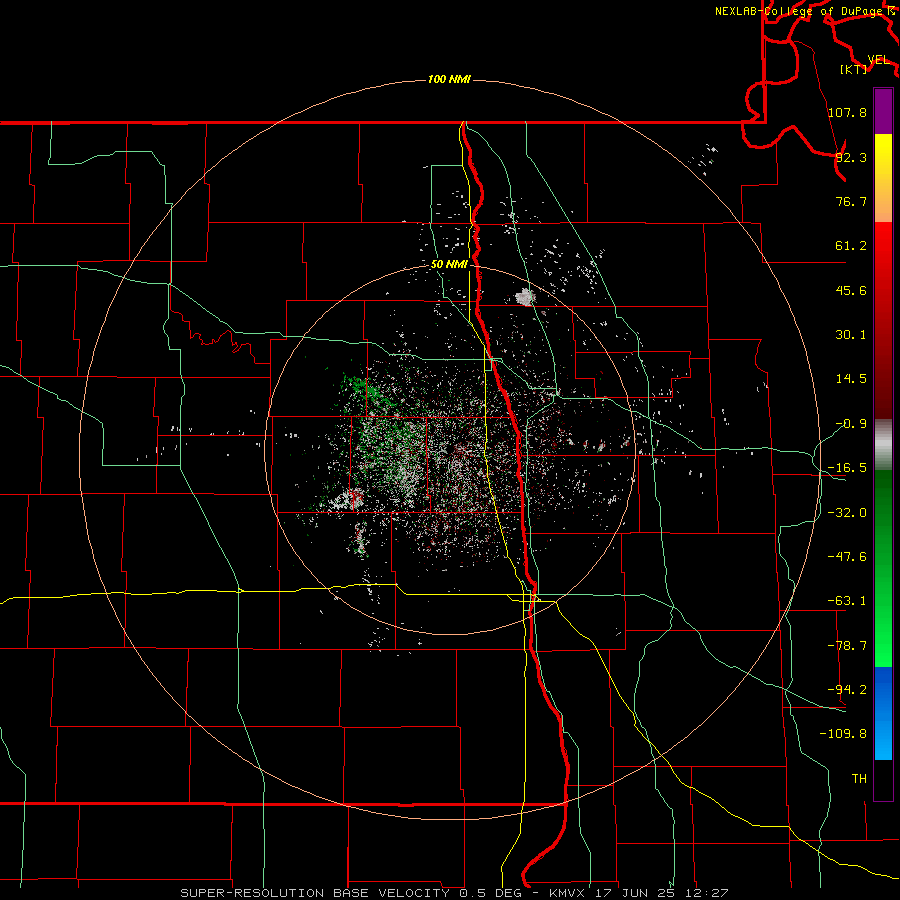This screenshot has width=900, height=900.
Task: Click the 14.5 velocity scale value
Action: point(851,379)
